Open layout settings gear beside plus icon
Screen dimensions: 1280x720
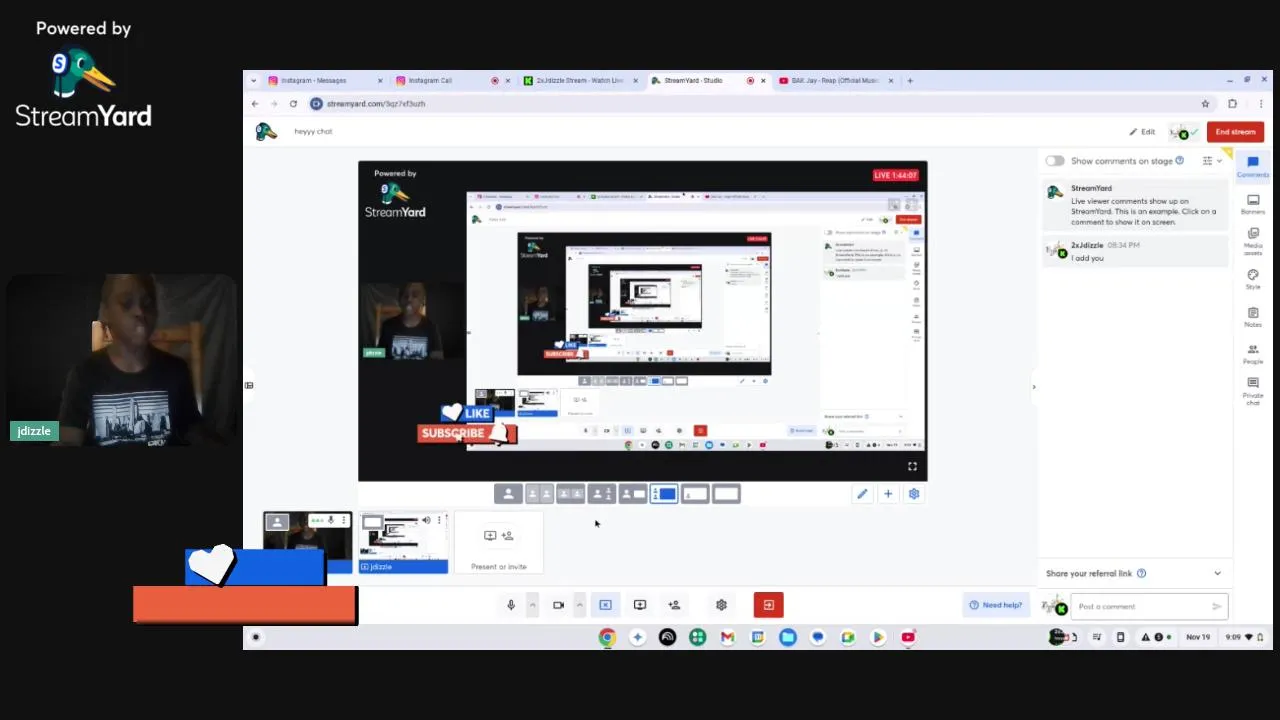pyautogui.click(x=913, y=494)
